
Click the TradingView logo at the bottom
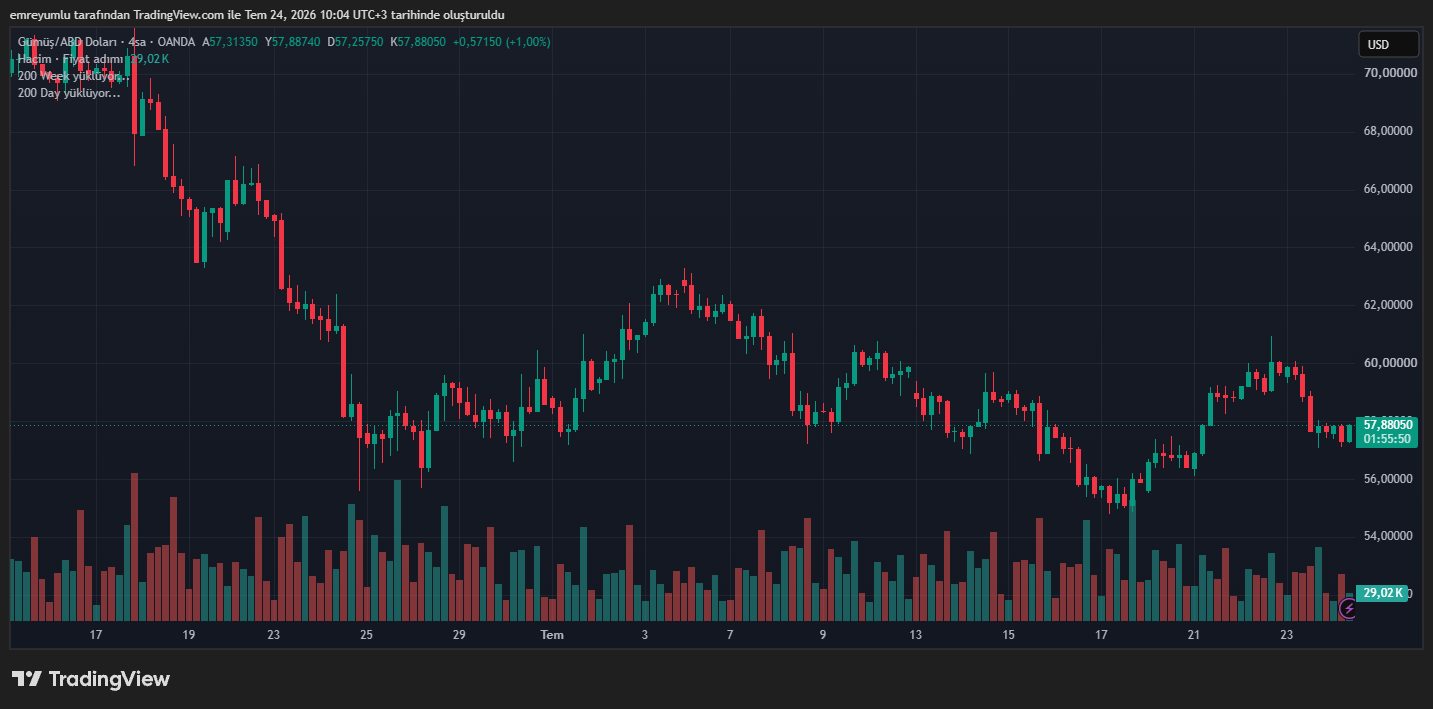click(x=91, y=679)
